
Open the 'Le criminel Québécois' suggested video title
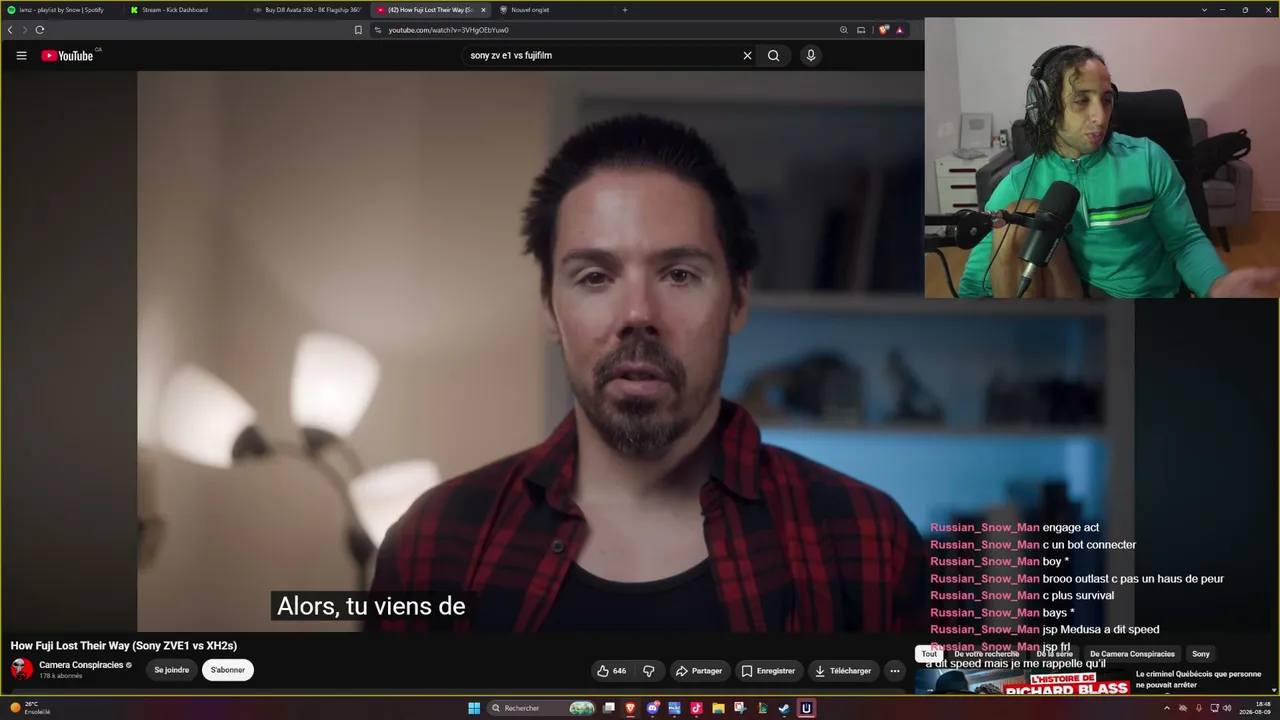pyautogui.click(x=1198, y=679)
